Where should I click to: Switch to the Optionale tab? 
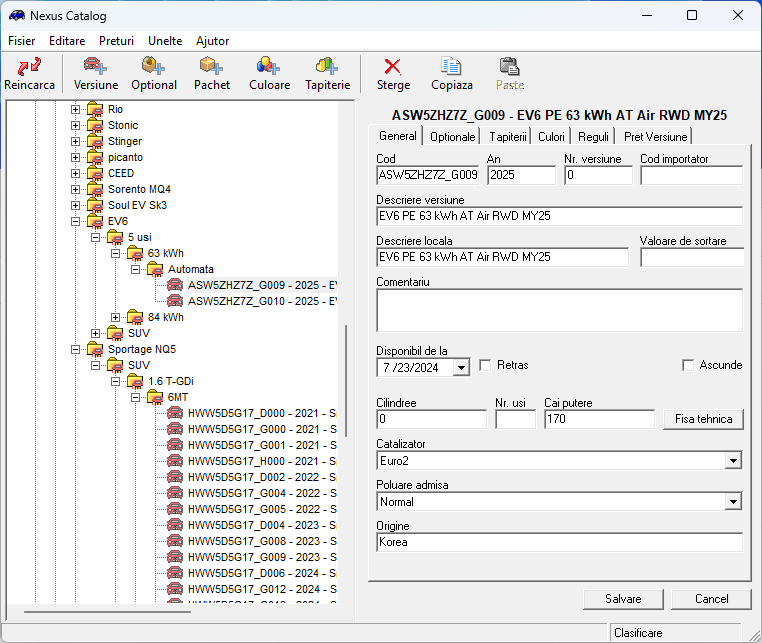coord(452,137)
